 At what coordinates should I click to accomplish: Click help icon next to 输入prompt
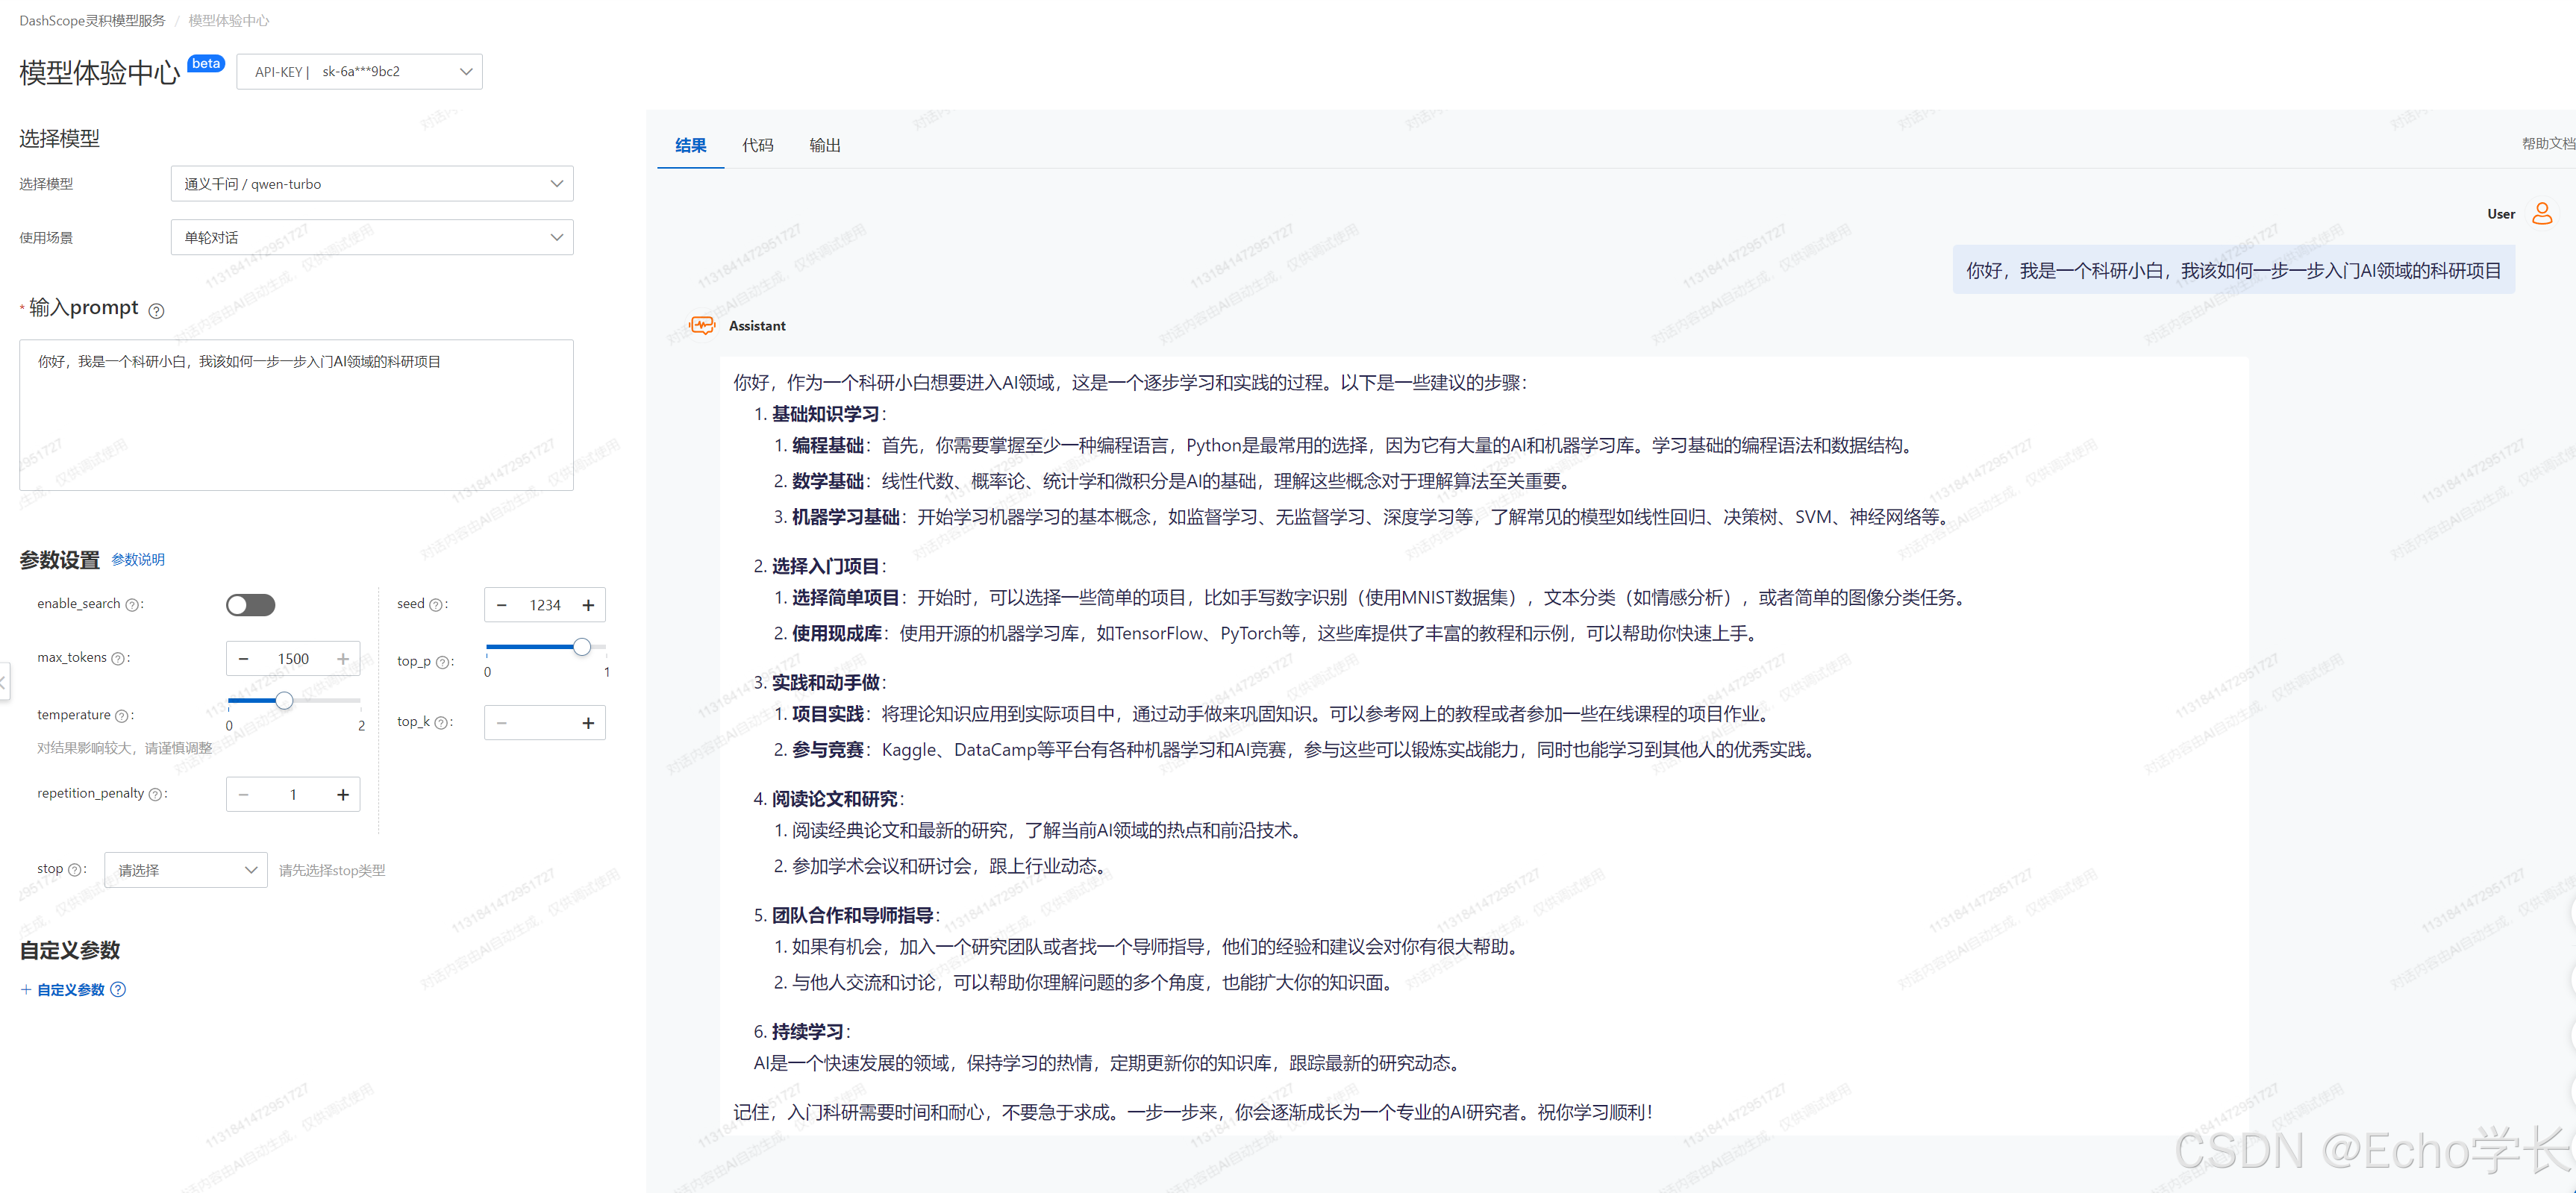tap(156, 310)
